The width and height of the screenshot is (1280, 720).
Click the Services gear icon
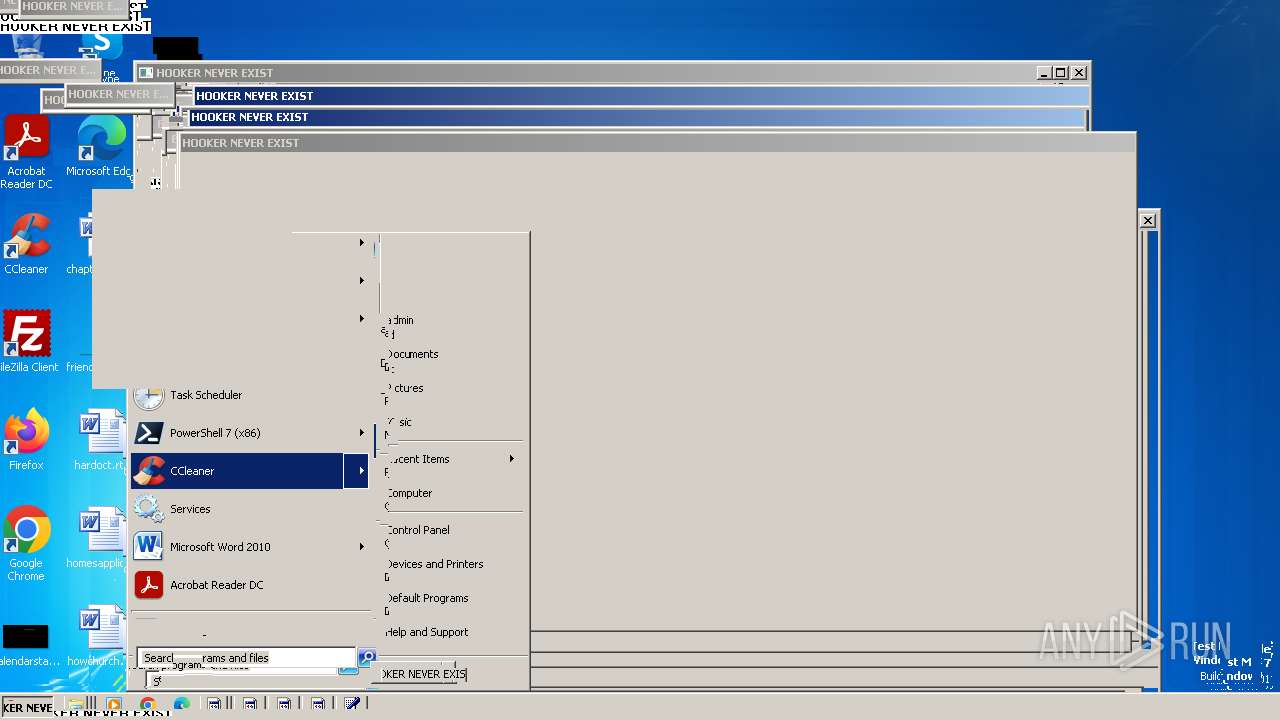coord(149,509)
